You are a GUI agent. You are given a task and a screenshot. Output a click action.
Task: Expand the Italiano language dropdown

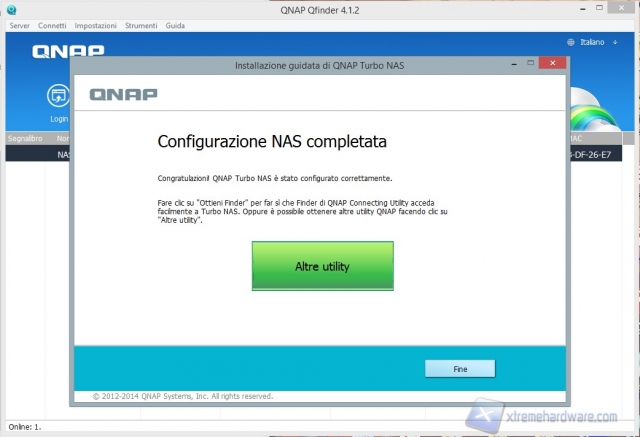pyautogui.click(x=596, y=44)
